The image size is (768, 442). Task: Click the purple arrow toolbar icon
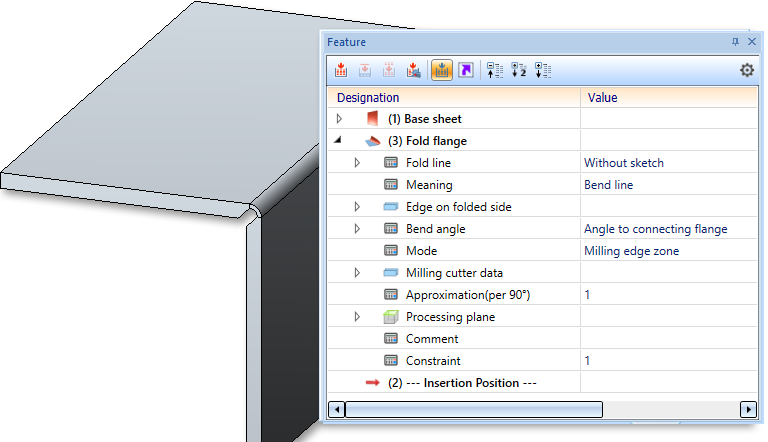coord(466,70)
